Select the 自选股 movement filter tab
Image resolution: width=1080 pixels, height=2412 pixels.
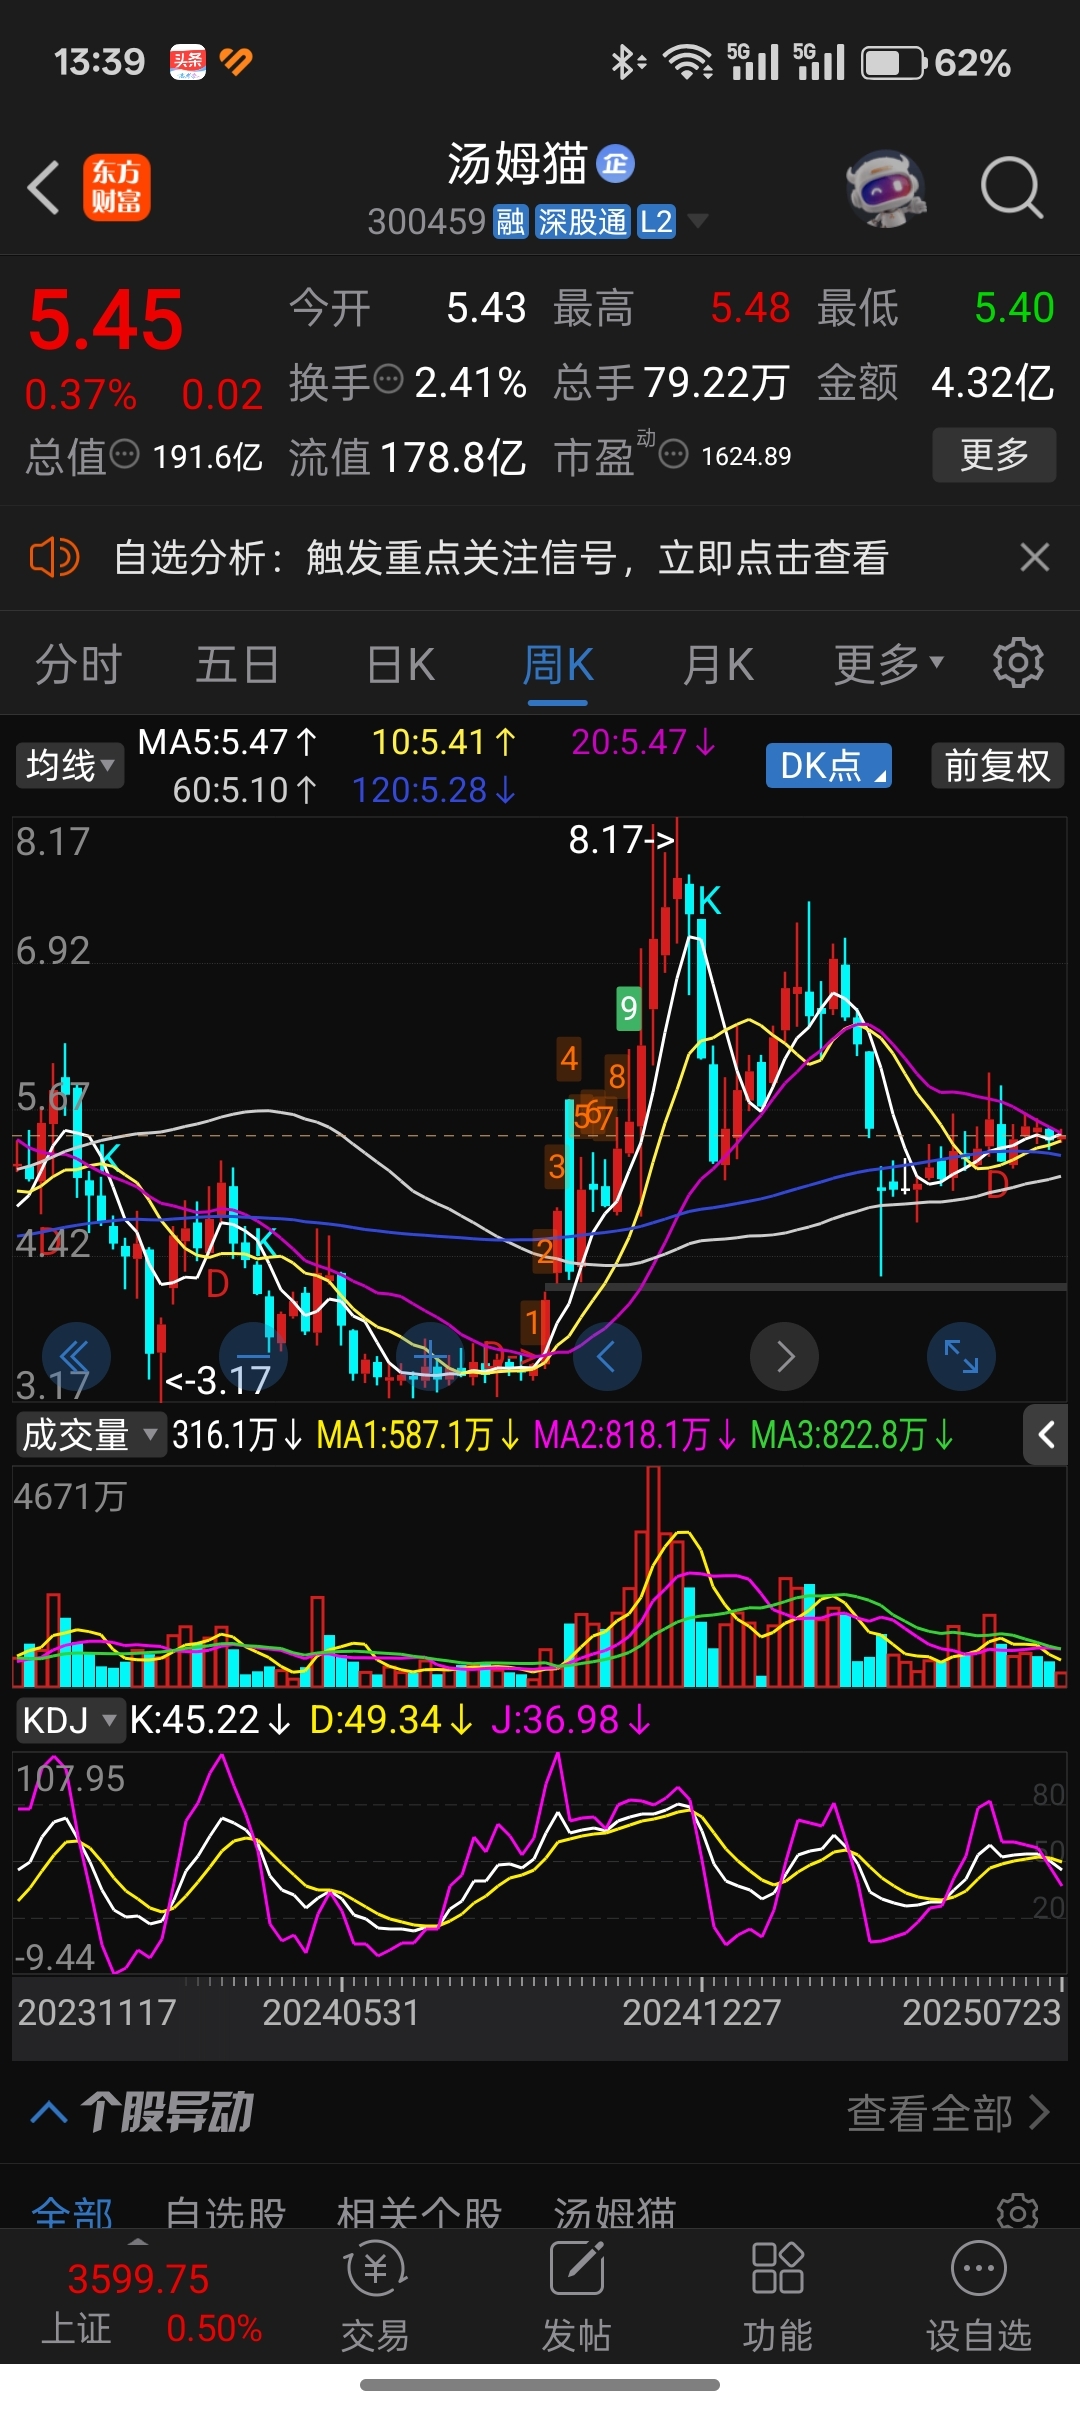click(x=226, y=2214)
